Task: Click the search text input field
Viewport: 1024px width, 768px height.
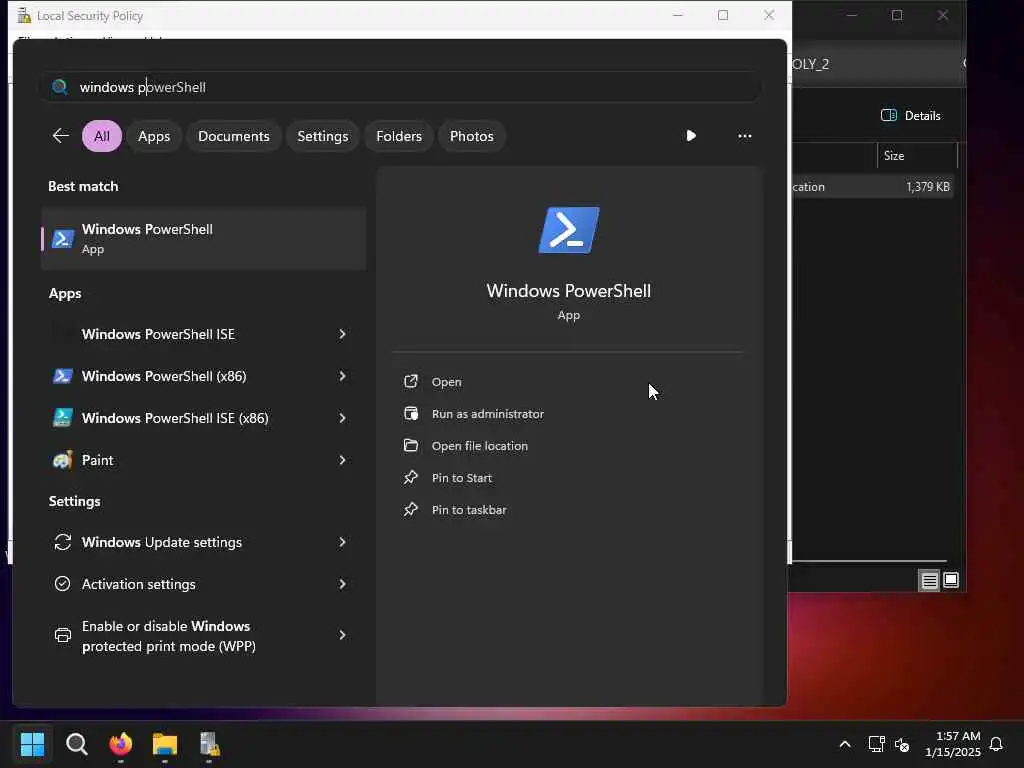Action: (x=400, y=87)
